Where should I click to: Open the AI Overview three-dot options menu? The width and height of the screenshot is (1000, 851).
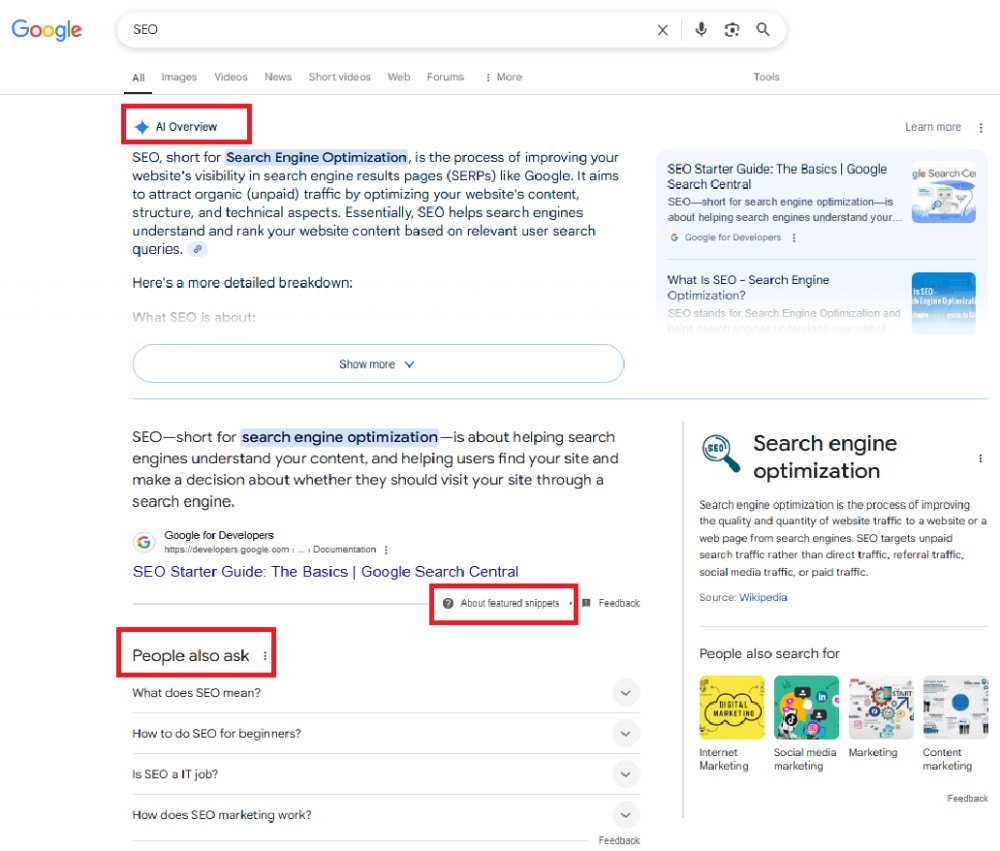tap(981, 128)
